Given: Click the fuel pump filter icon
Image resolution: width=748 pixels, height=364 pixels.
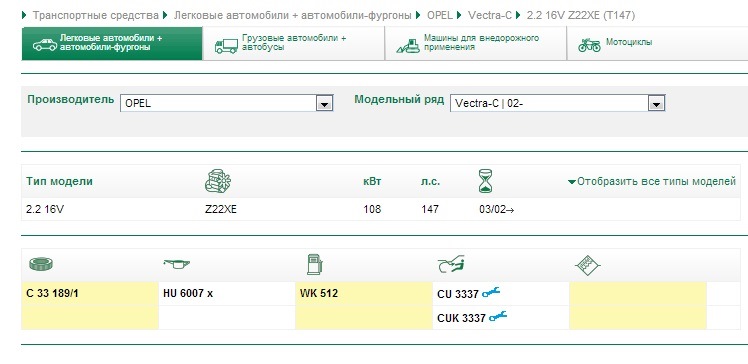Looking at the screenshot, I should coord(314,264).
